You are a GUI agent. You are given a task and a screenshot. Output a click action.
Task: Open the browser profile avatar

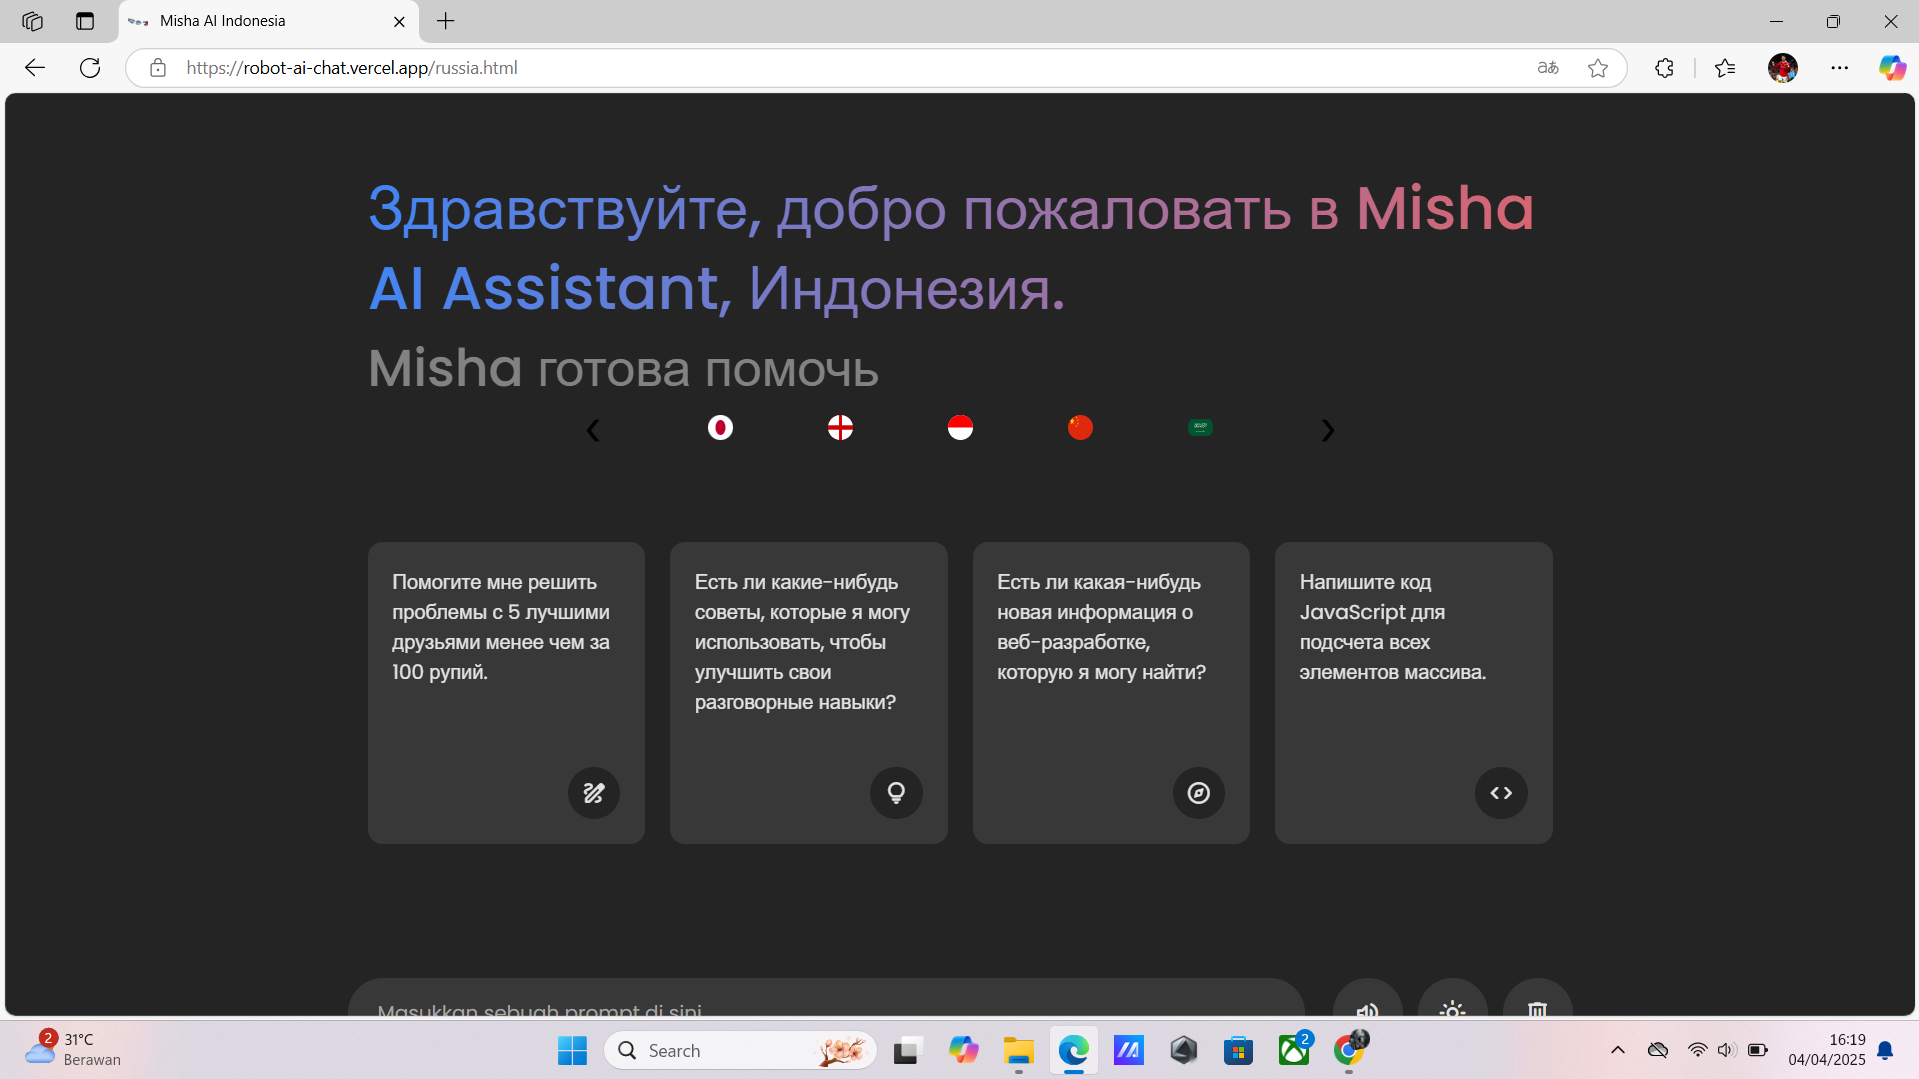tap(1783, 68)
